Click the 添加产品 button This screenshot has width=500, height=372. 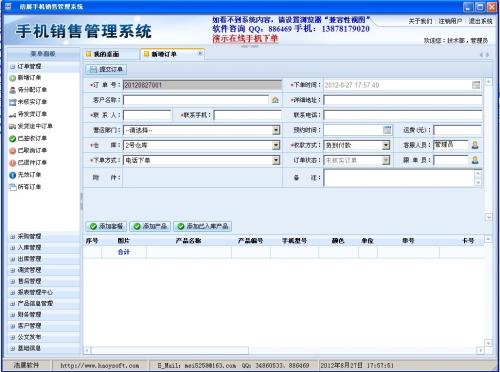tap(150, 226)
